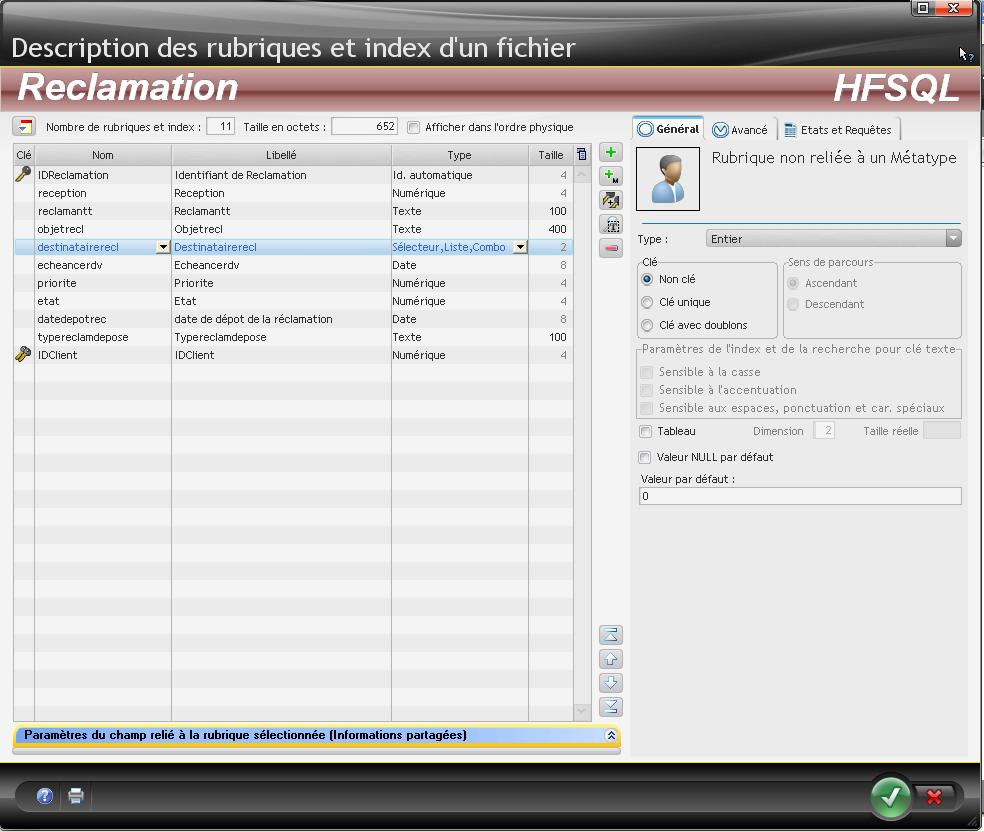Click the key icon of IDReclamation row

23,174
